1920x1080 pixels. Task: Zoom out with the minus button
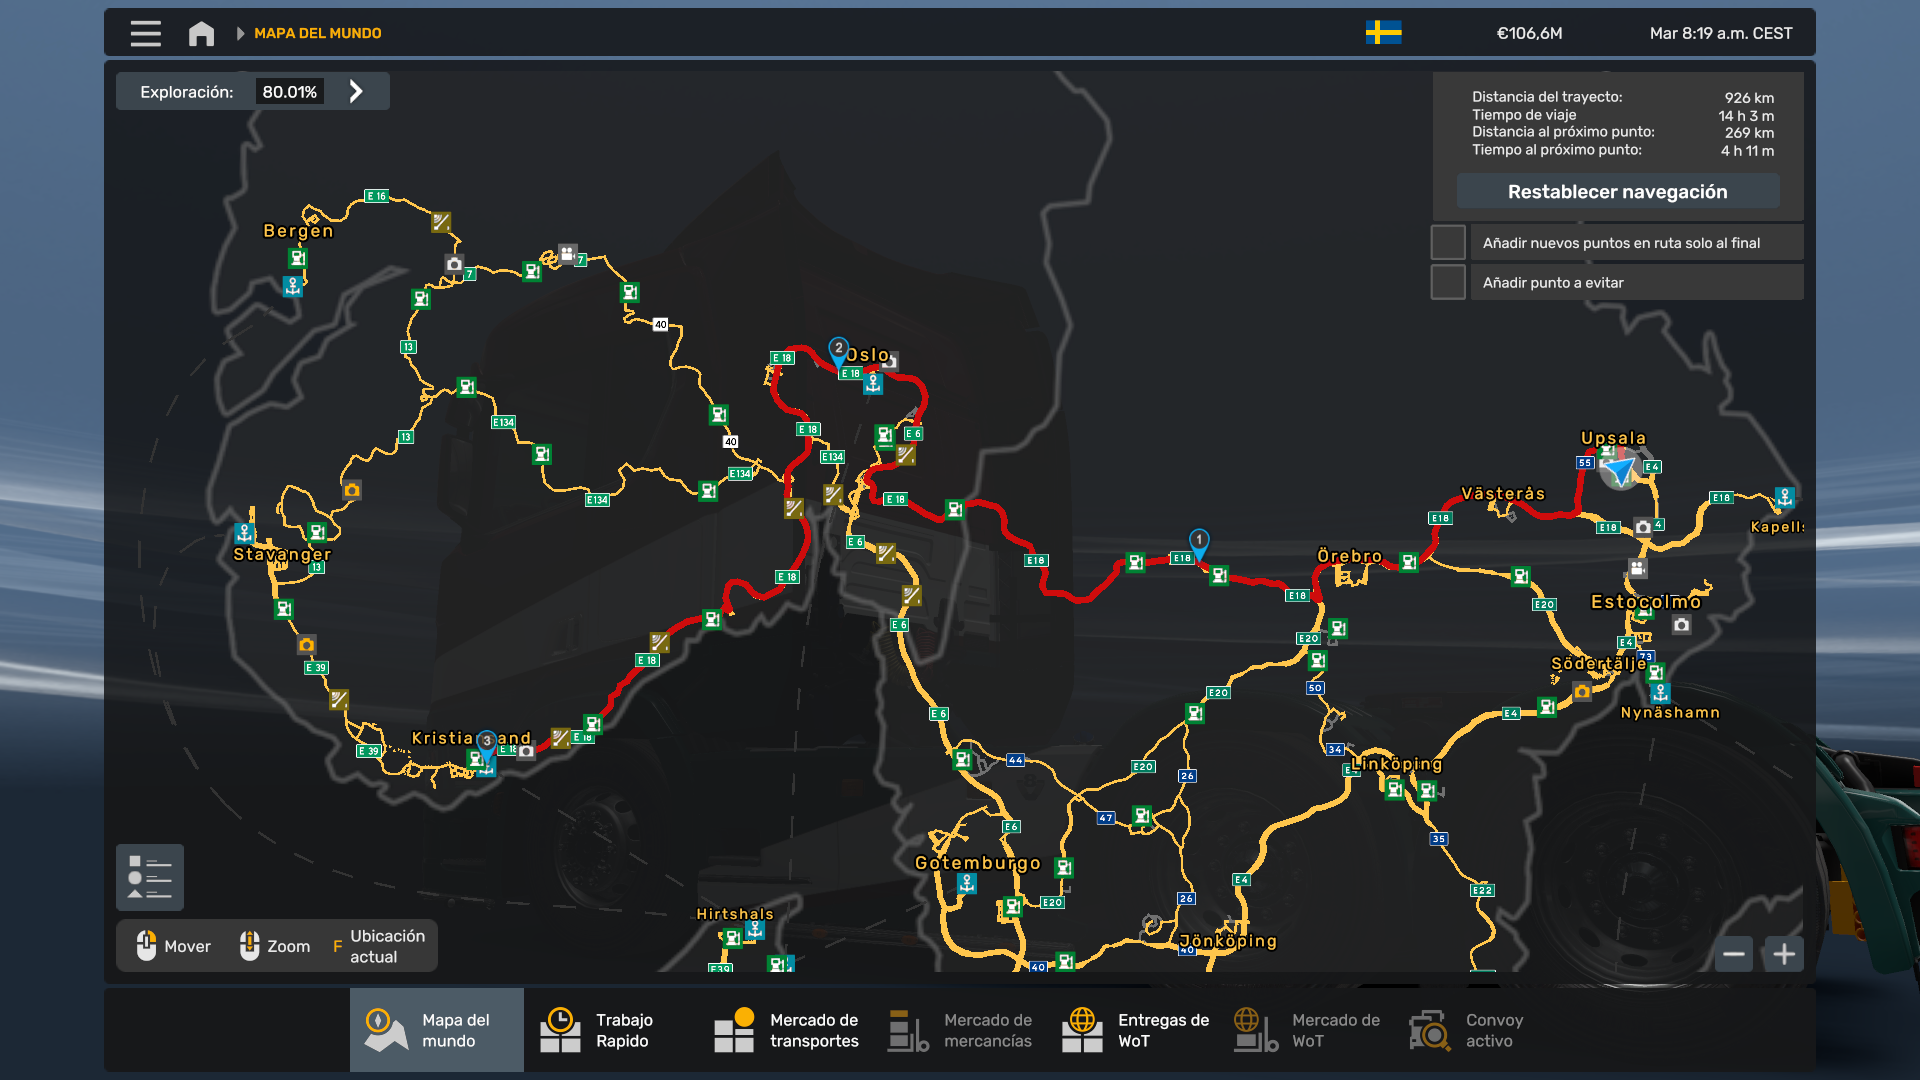pos(1734,954)
